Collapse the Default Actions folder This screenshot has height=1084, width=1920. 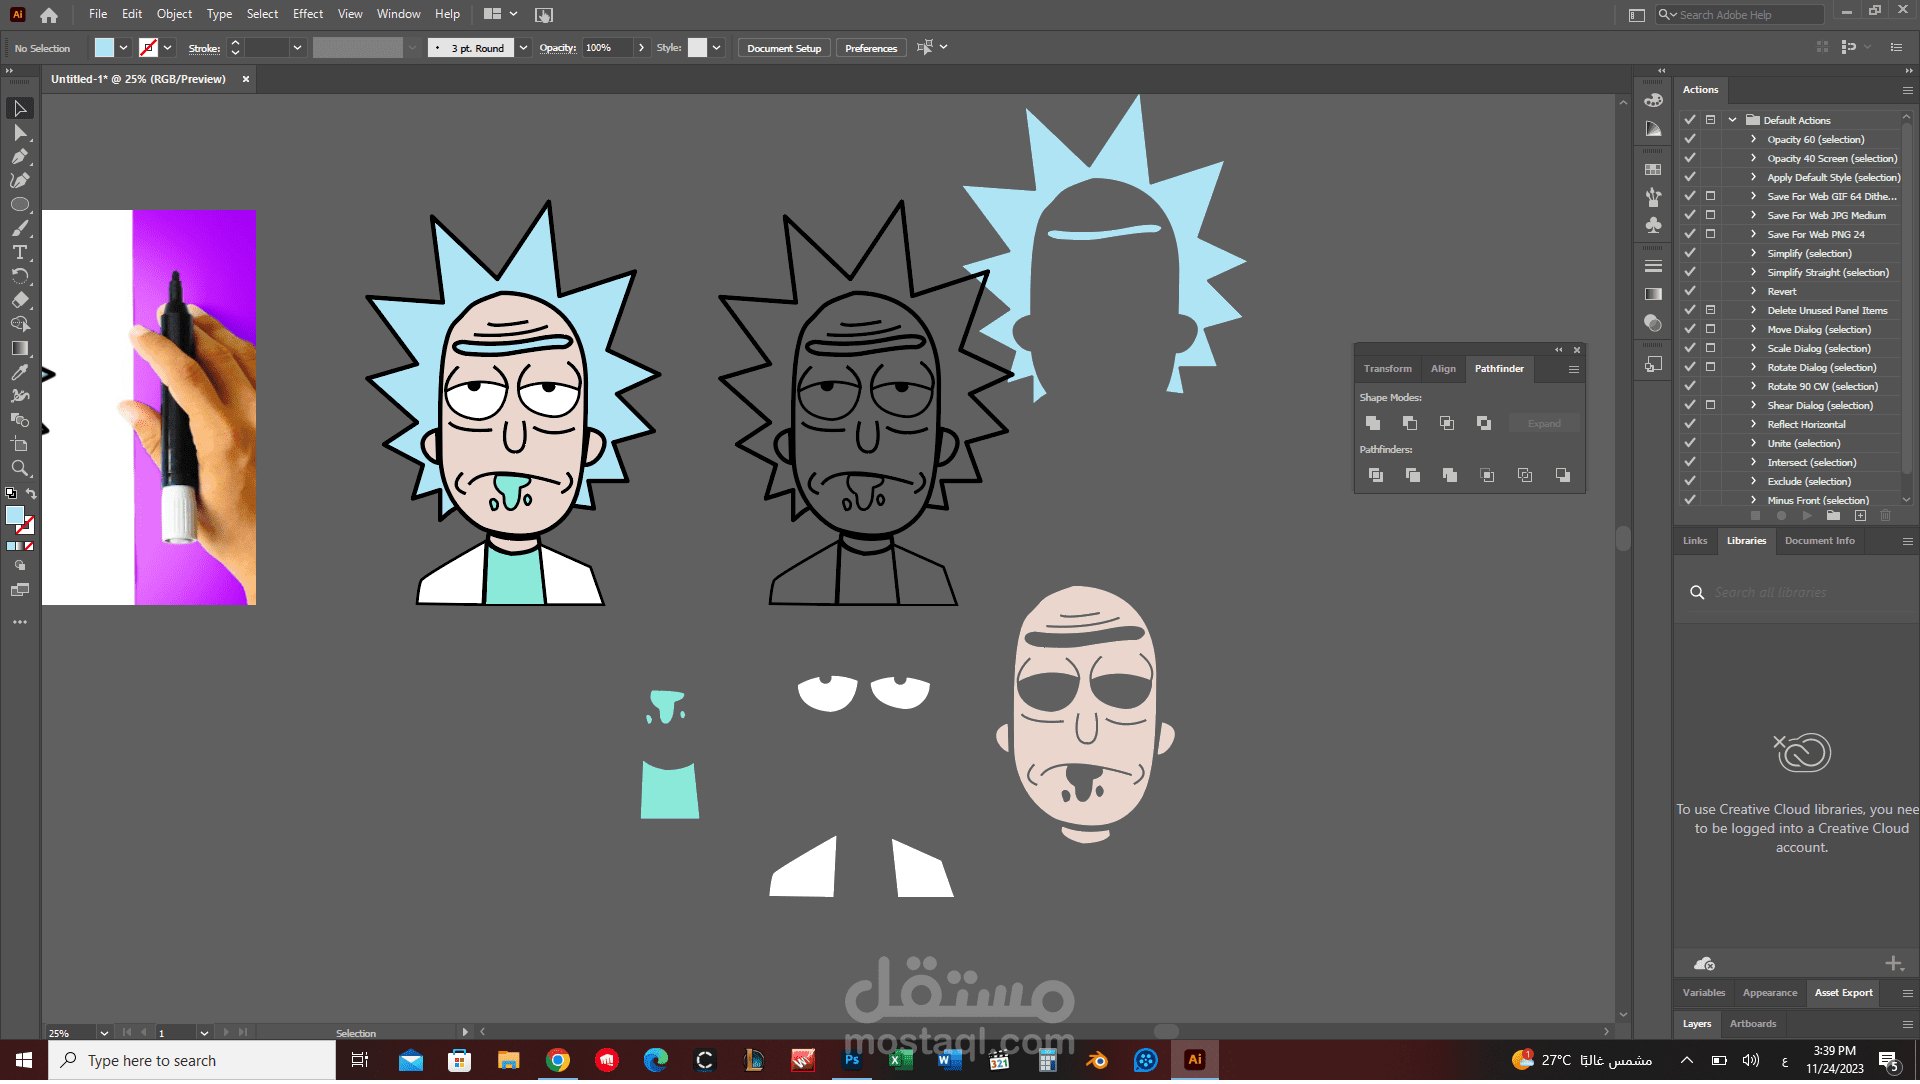(1733, 120)
